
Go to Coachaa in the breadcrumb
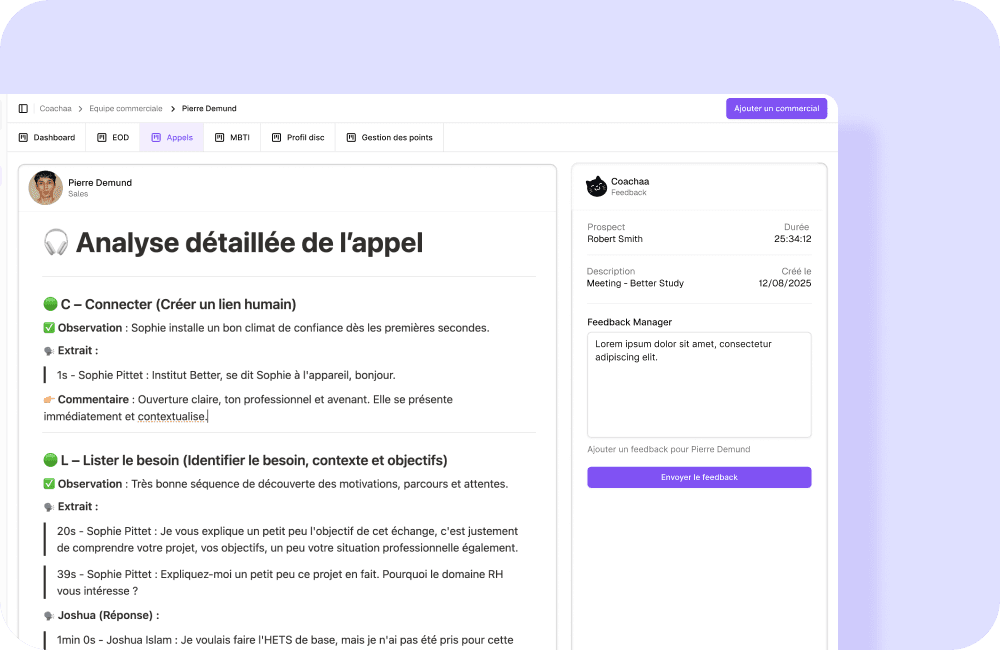coord(55,108)
